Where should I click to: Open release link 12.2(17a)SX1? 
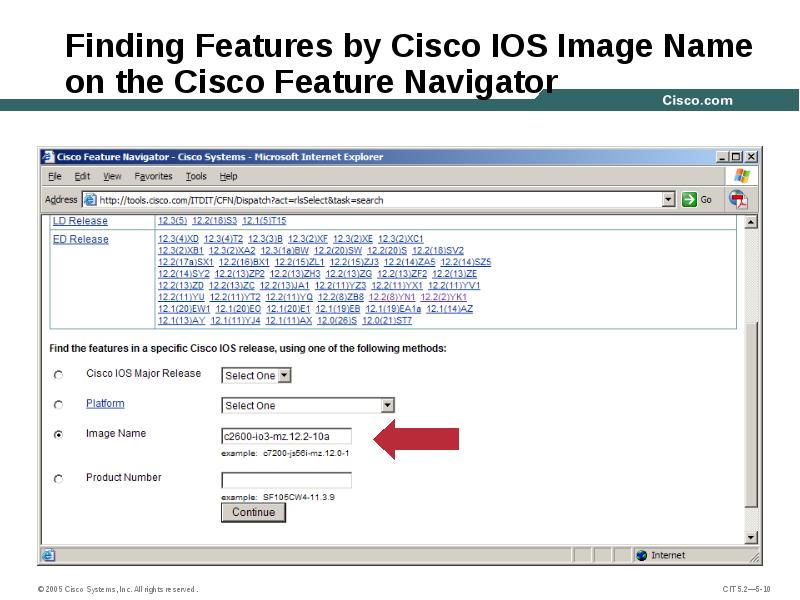click(x=186, y=262)
